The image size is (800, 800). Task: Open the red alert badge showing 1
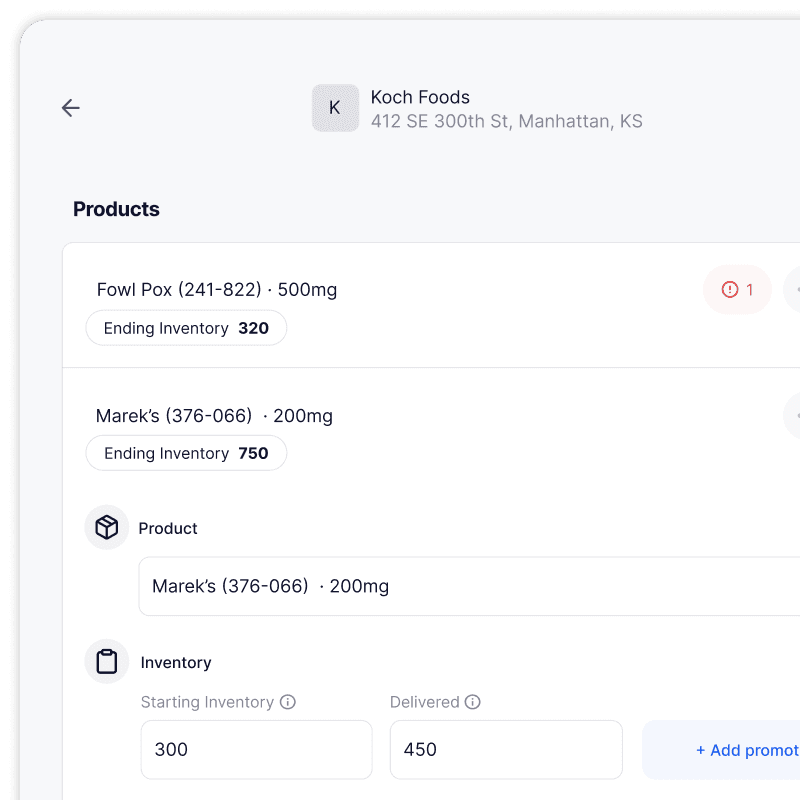(x=737, y=290)
